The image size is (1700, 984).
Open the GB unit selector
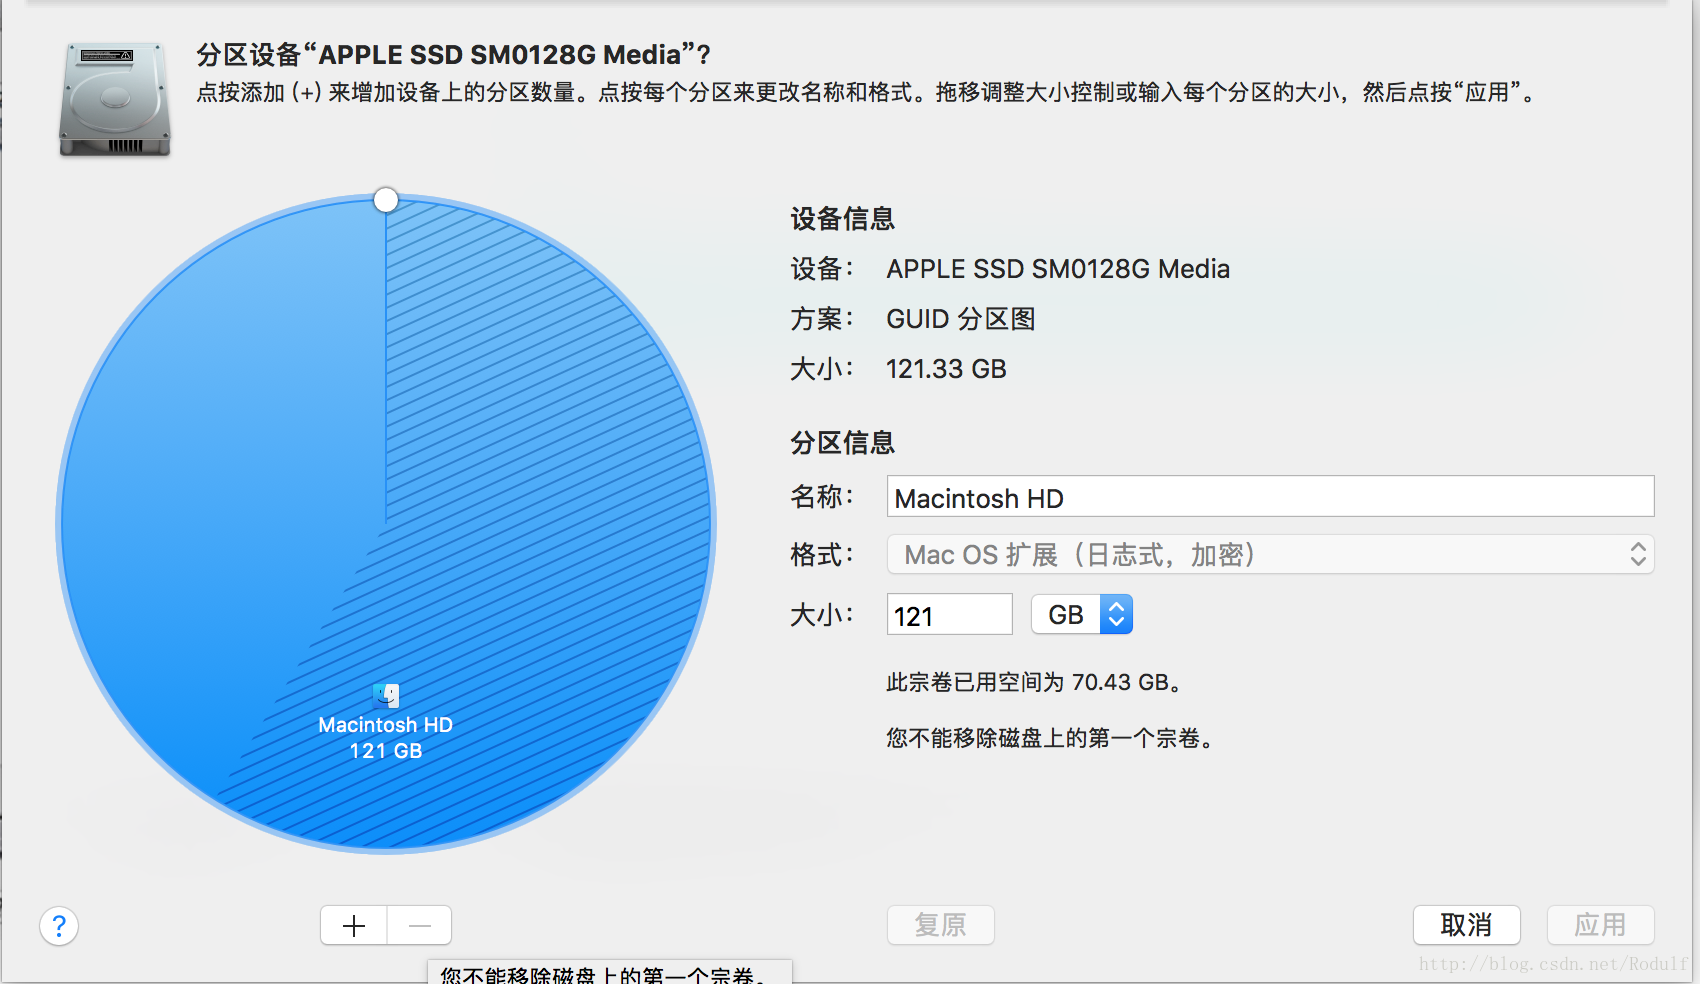coord(1082,614)
